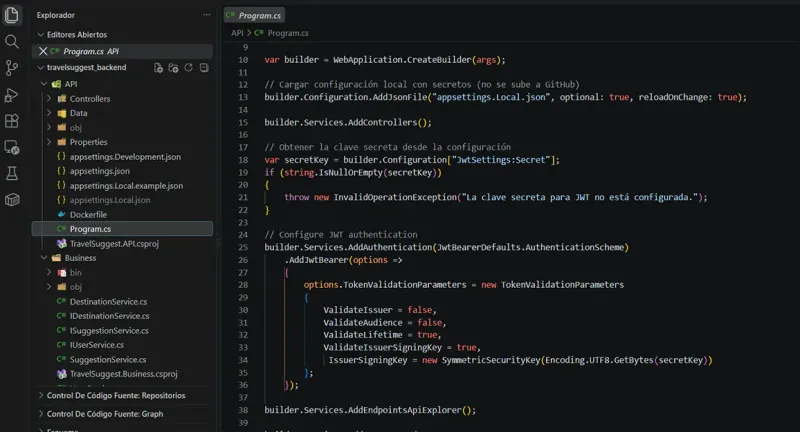Expand the Properties folder
Screen dimensions: 800x432
(49, 142)
